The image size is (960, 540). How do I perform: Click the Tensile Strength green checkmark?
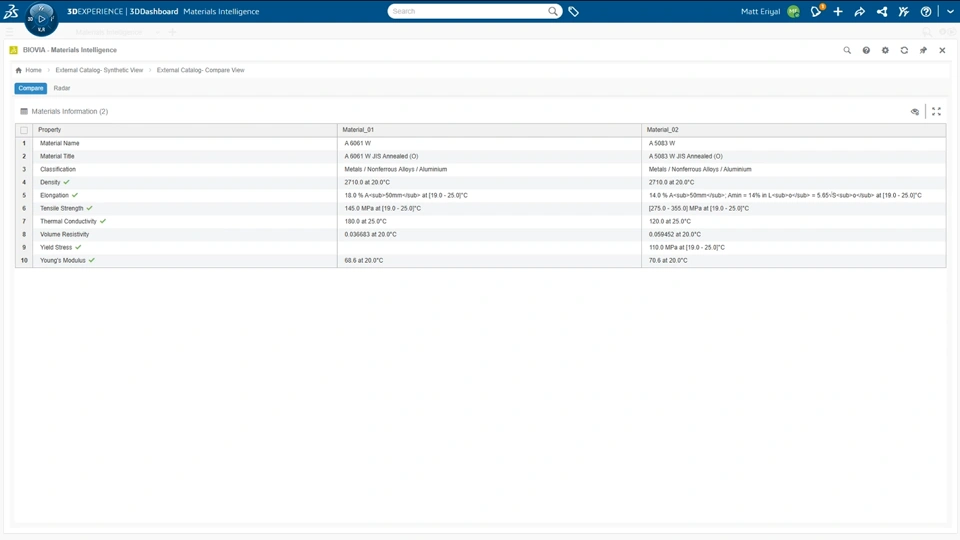[89, 208]
